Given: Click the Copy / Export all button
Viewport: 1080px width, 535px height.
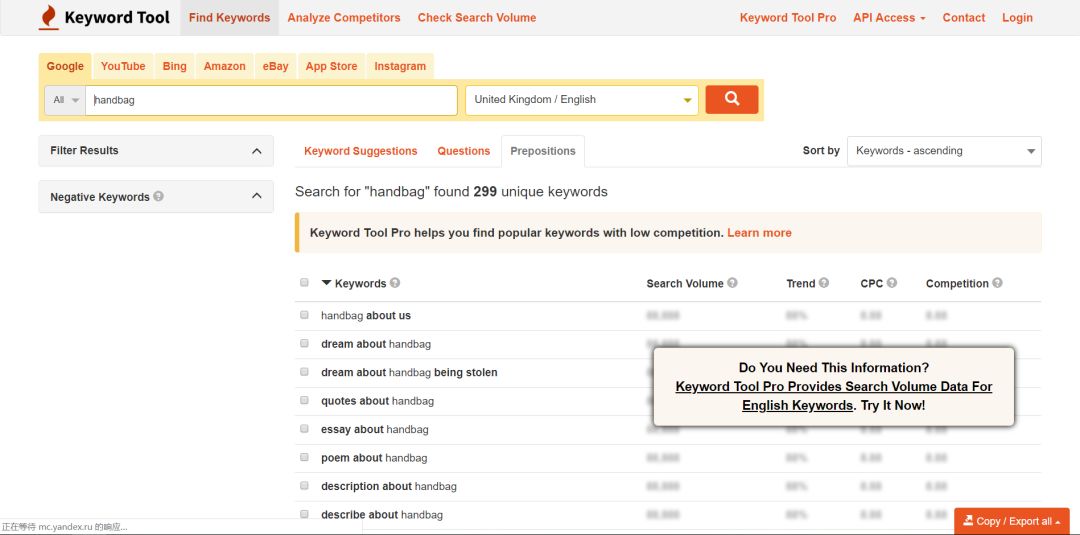Looking at the screenshot, I should click(1012, 521).
